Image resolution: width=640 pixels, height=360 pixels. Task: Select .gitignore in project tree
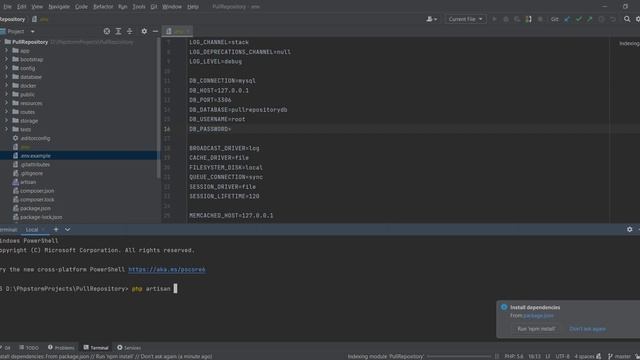31,173
